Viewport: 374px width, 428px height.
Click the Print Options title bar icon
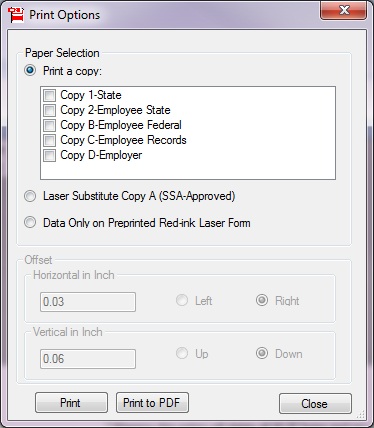16,15
